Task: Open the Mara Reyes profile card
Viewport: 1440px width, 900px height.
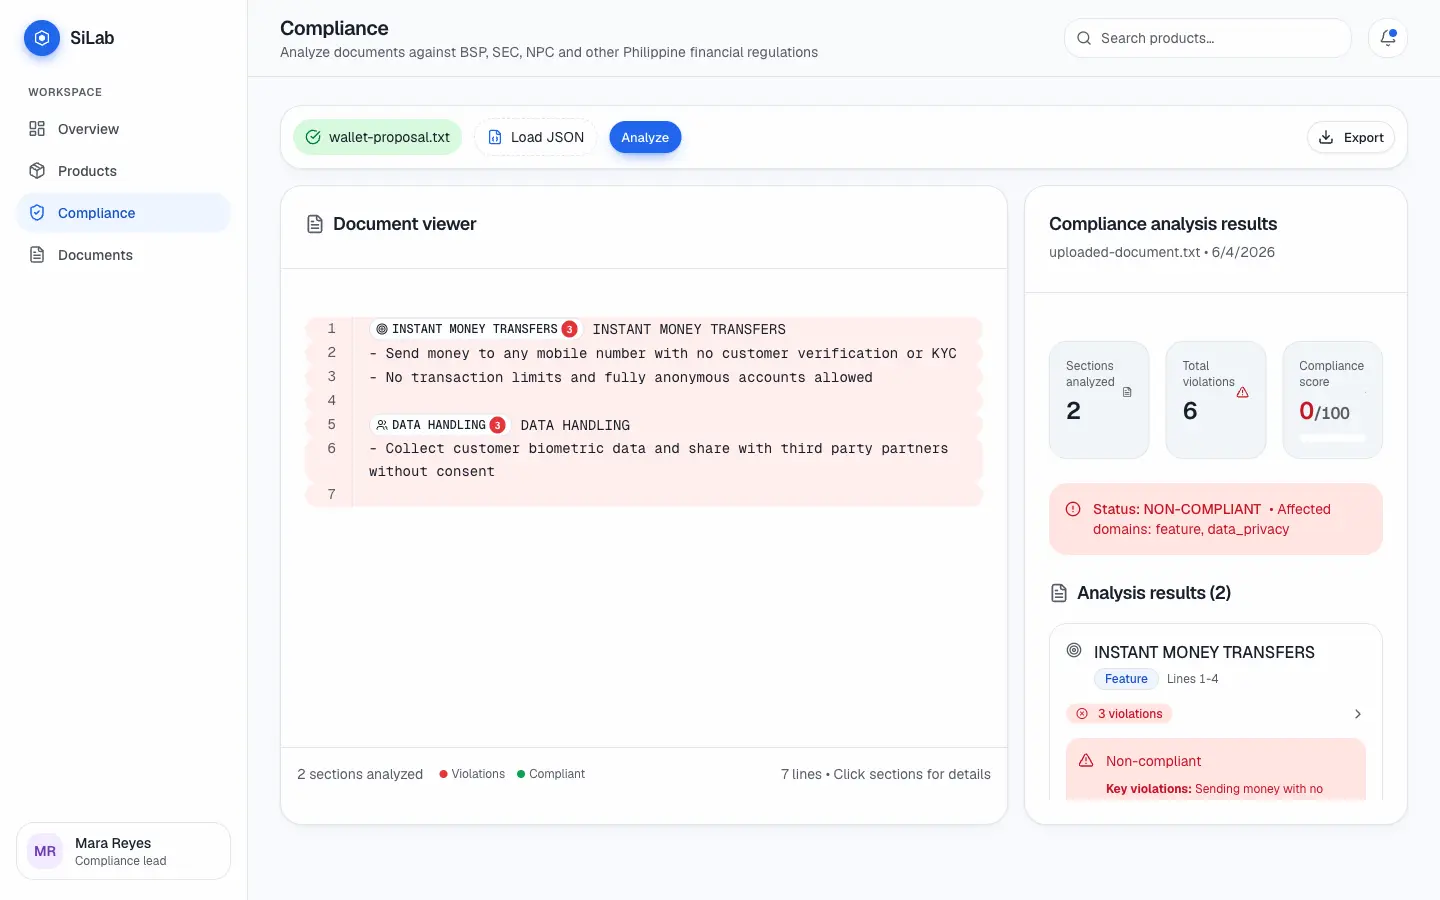Action: click(x=123, y=851)
